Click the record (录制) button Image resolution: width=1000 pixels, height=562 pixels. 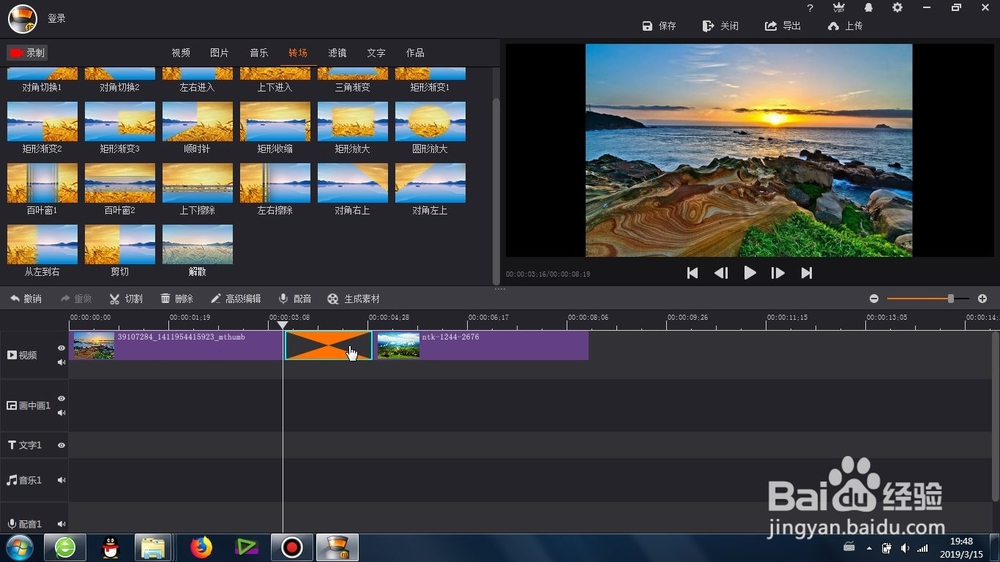click(x=27, y=53)
